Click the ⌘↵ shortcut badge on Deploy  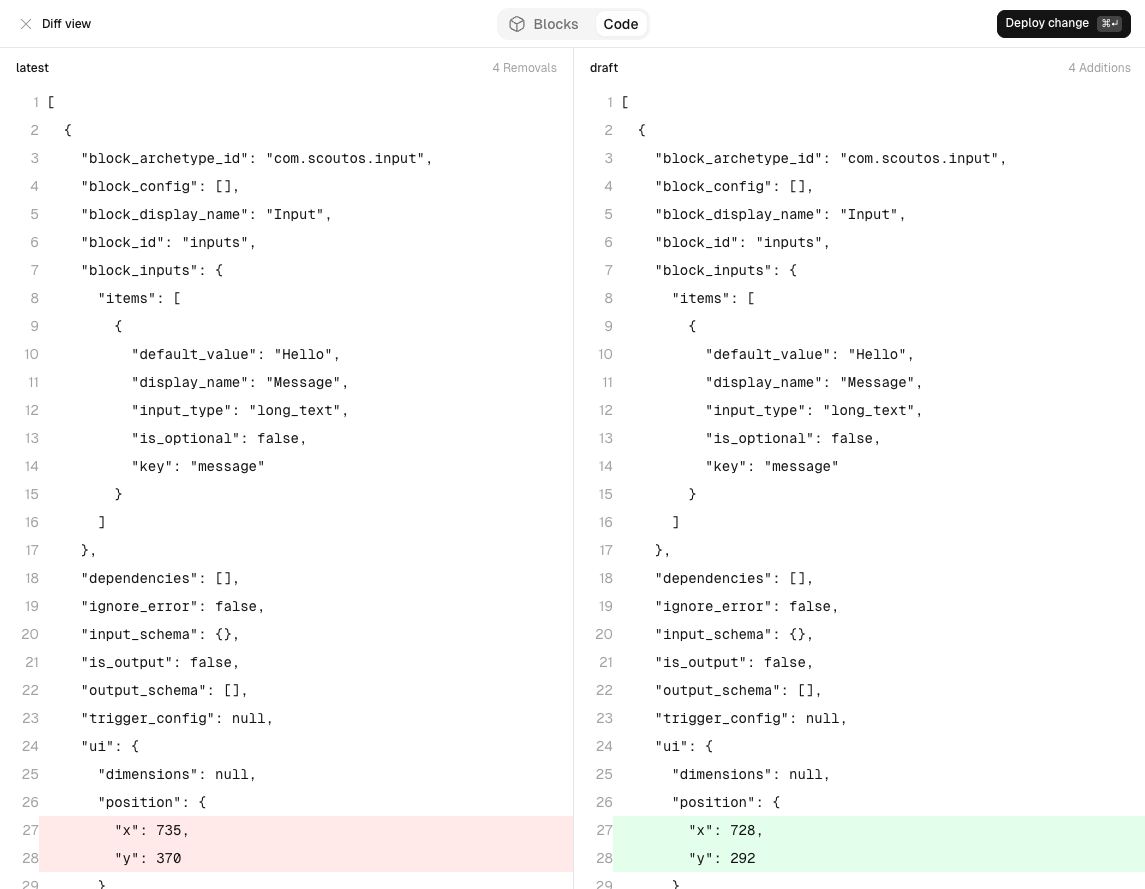click(1109, 24)
